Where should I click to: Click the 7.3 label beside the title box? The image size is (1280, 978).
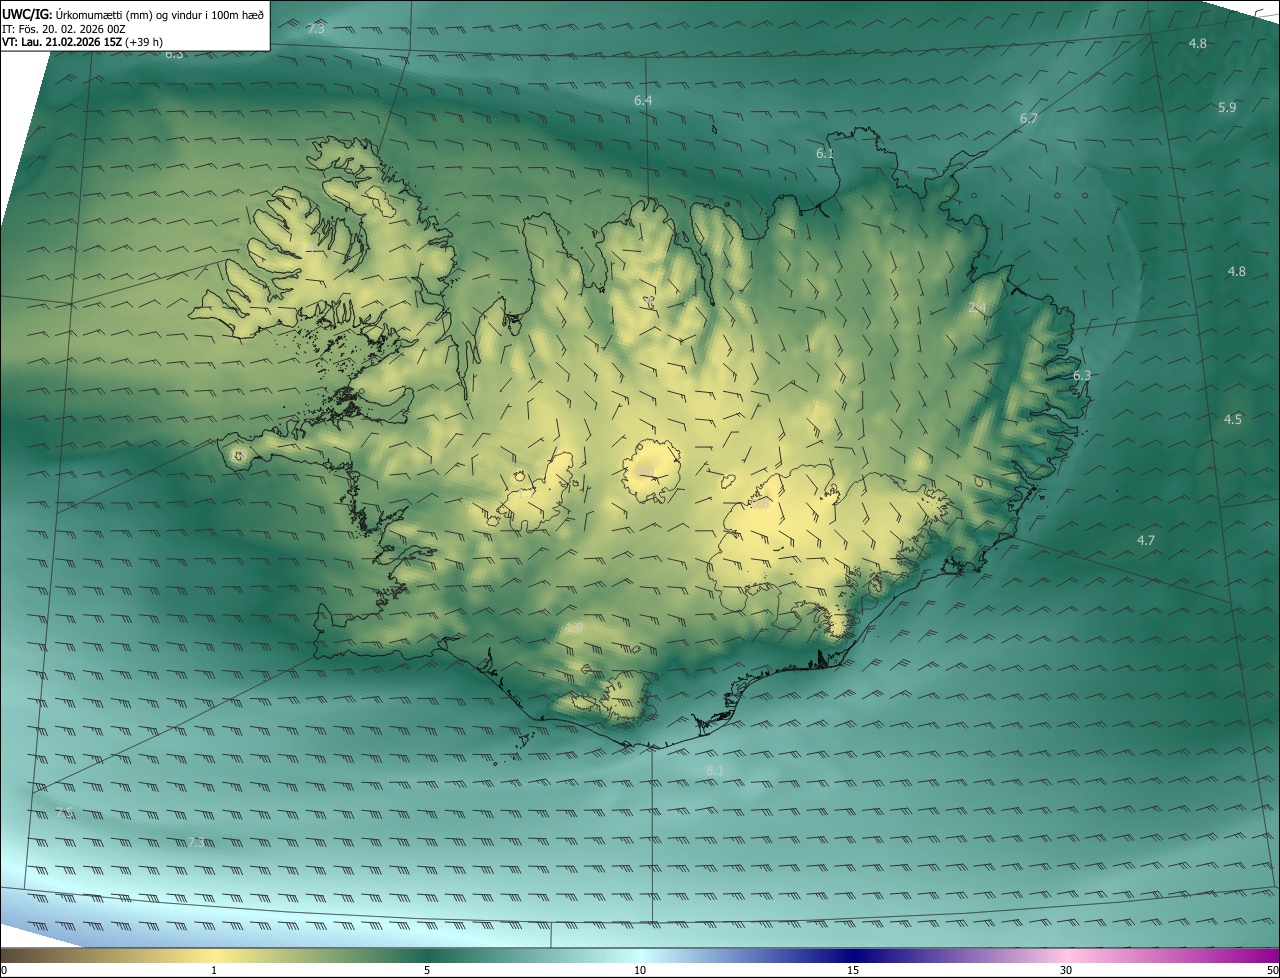click(316, 30)
